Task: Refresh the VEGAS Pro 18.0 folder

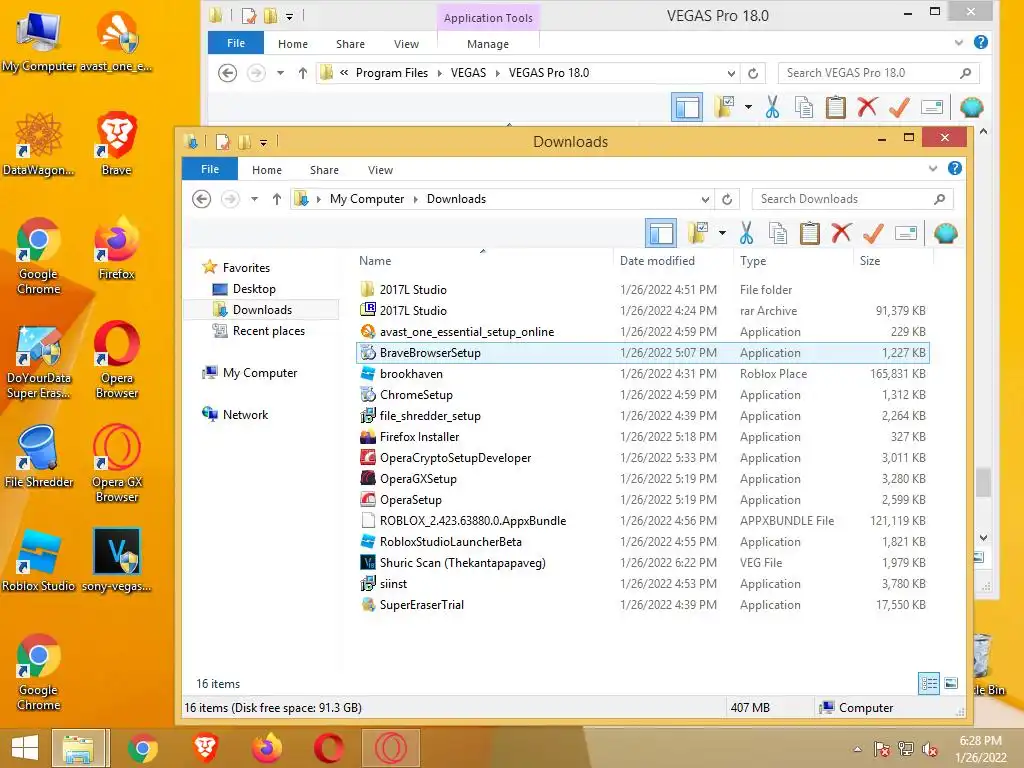Action: pyautogui.click(x=753, y=72)
